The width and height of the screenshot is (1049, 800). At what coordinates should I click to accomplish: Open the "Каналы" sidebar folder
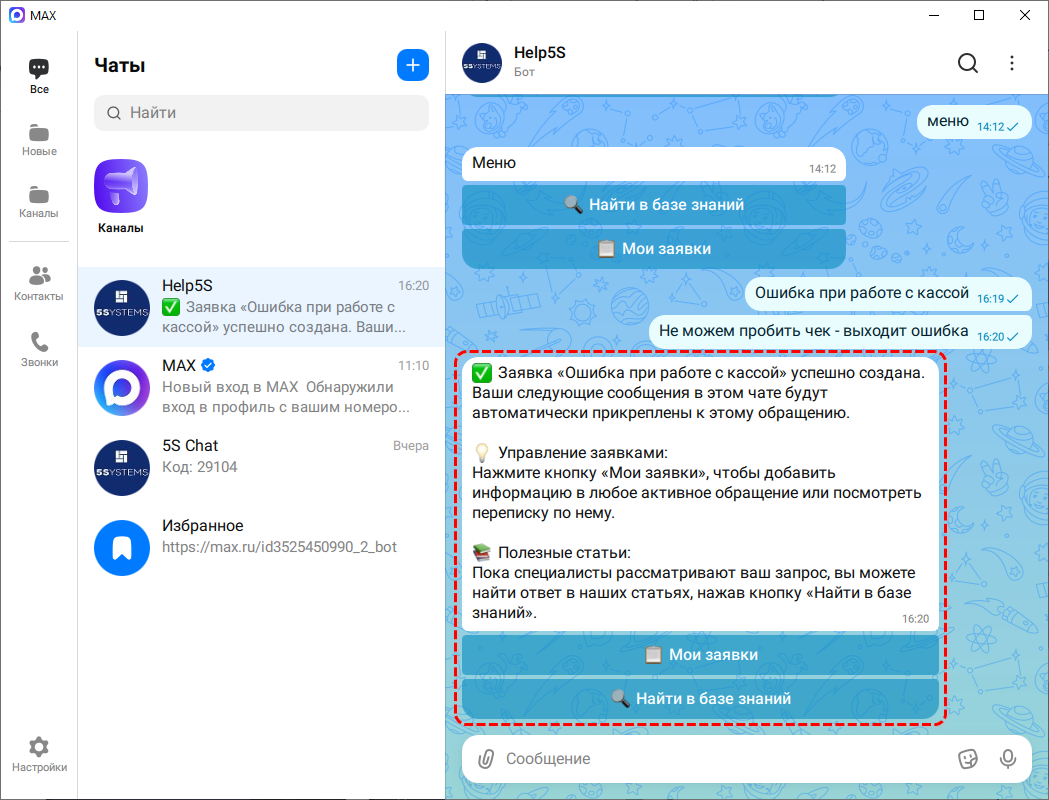(x=39, y=202)
